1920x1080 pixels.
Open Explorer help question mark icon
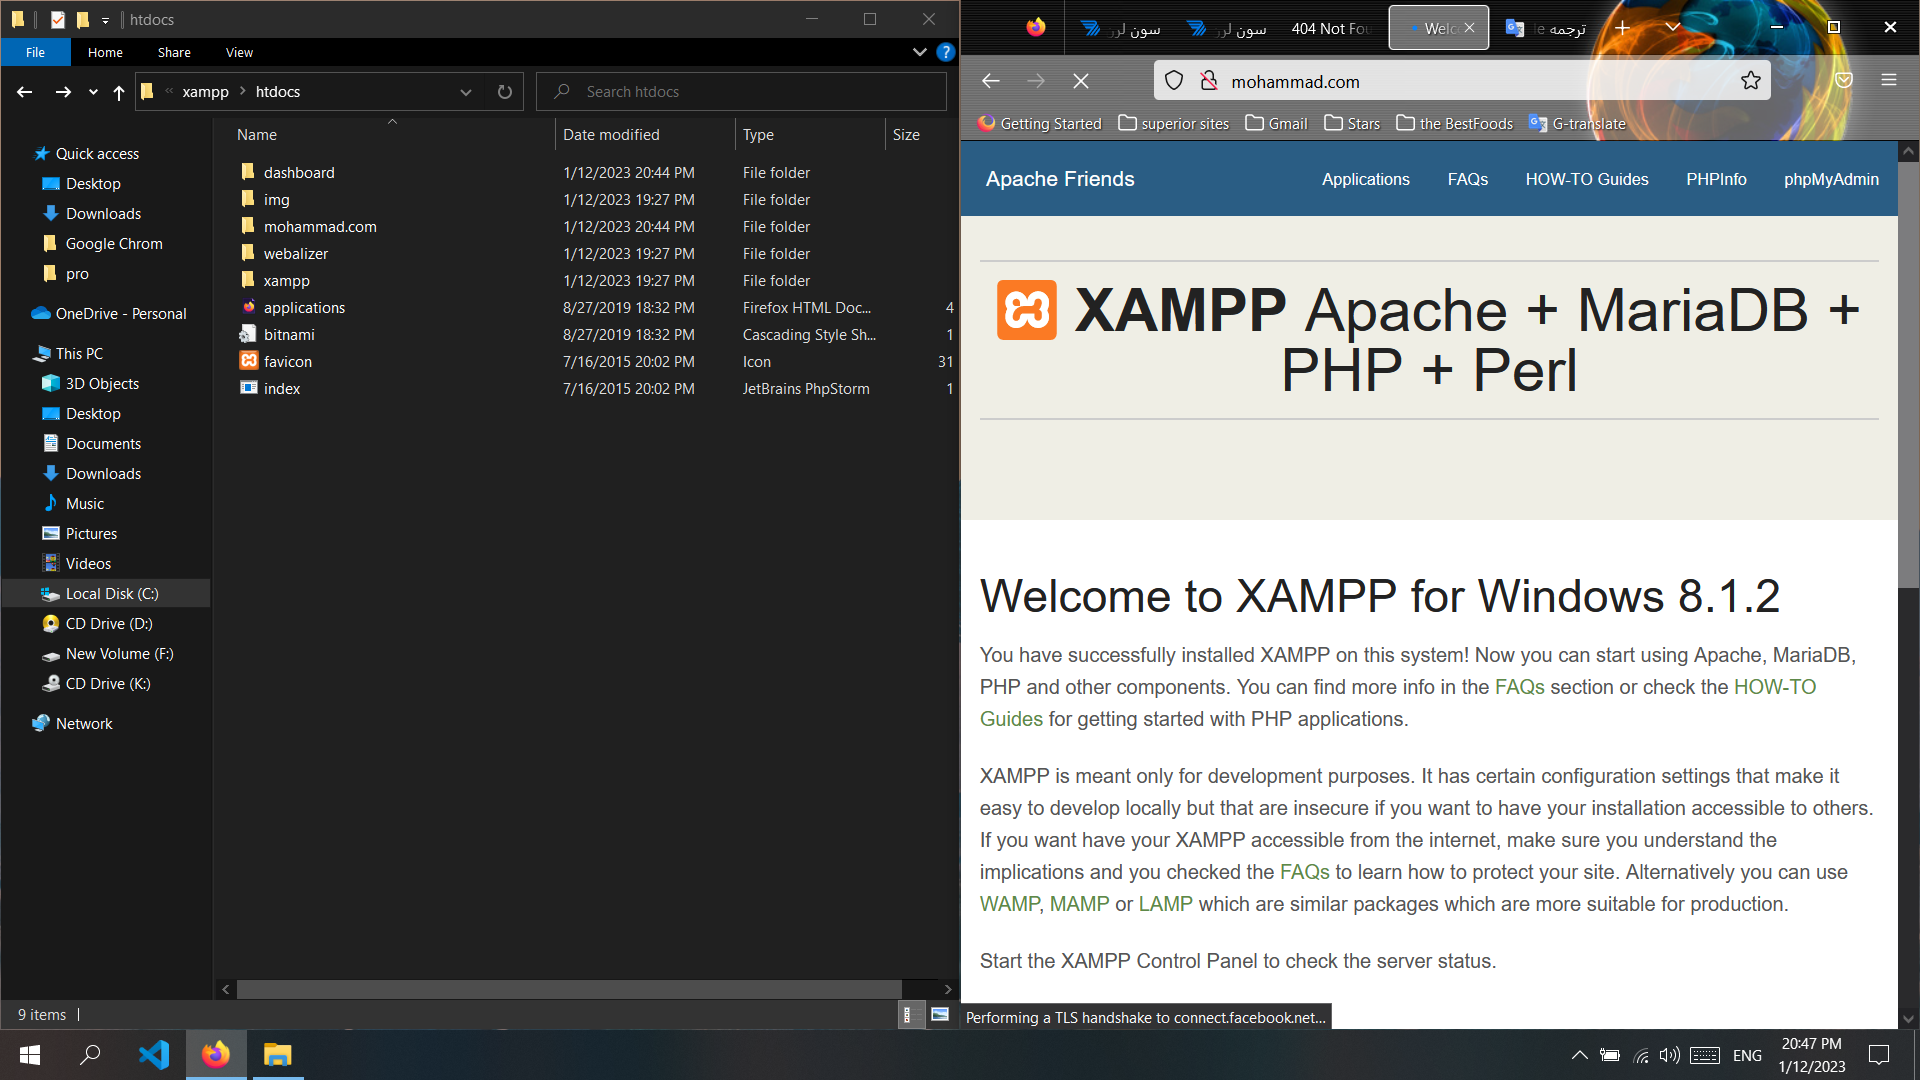coord(945,52)
